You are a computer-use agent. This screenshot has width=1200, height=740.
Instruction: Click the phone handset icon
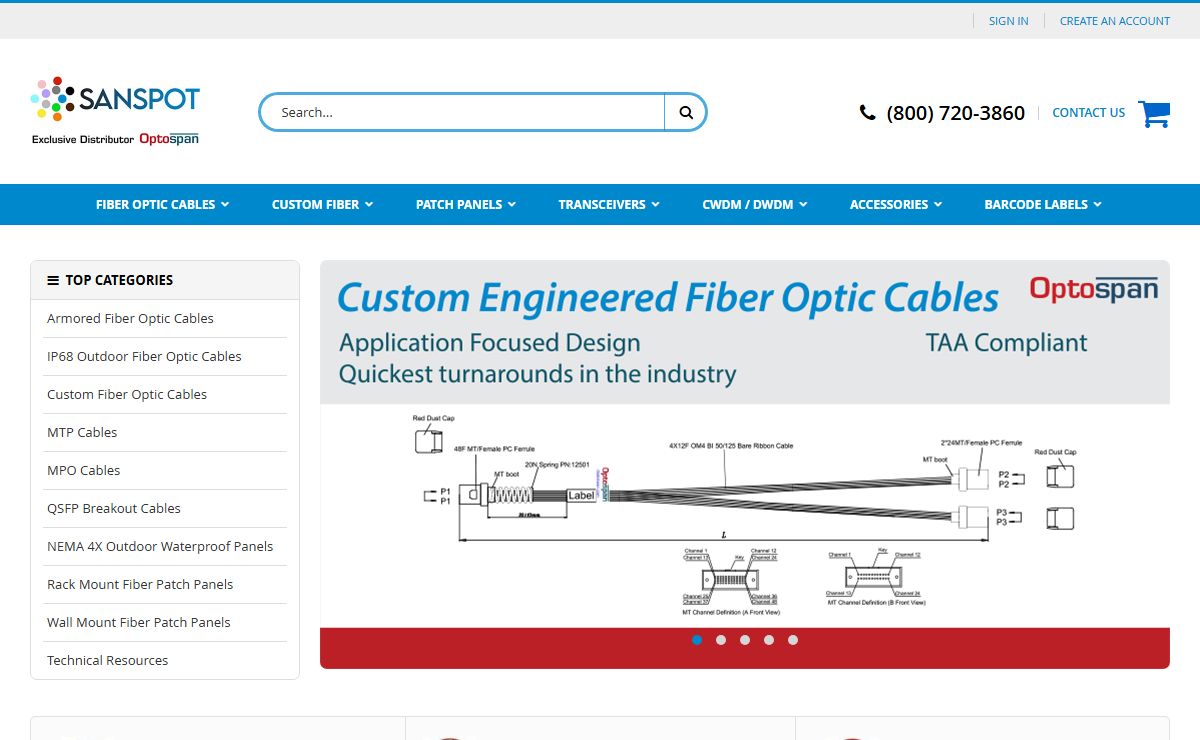(867, 113)
